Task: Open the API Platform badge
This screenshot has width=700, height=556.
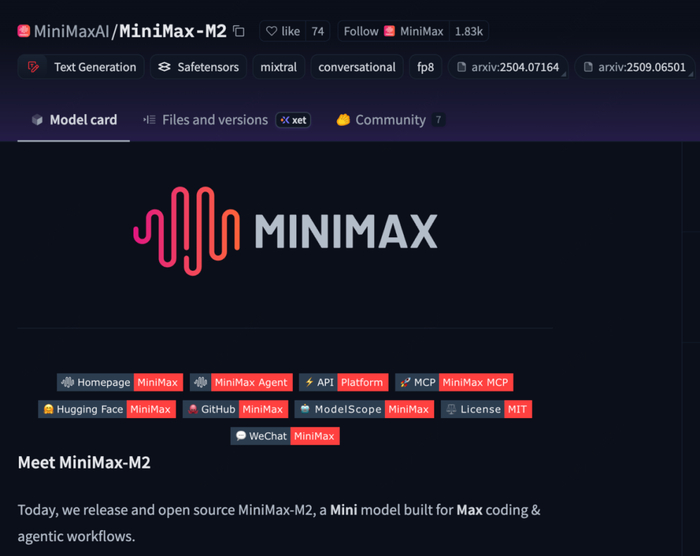Action: coord(344,382)
